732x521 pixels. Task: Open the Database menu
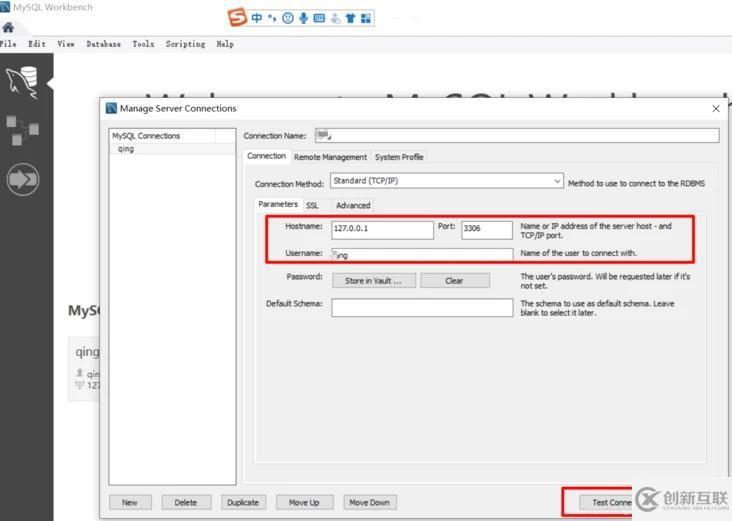[103, 44]
